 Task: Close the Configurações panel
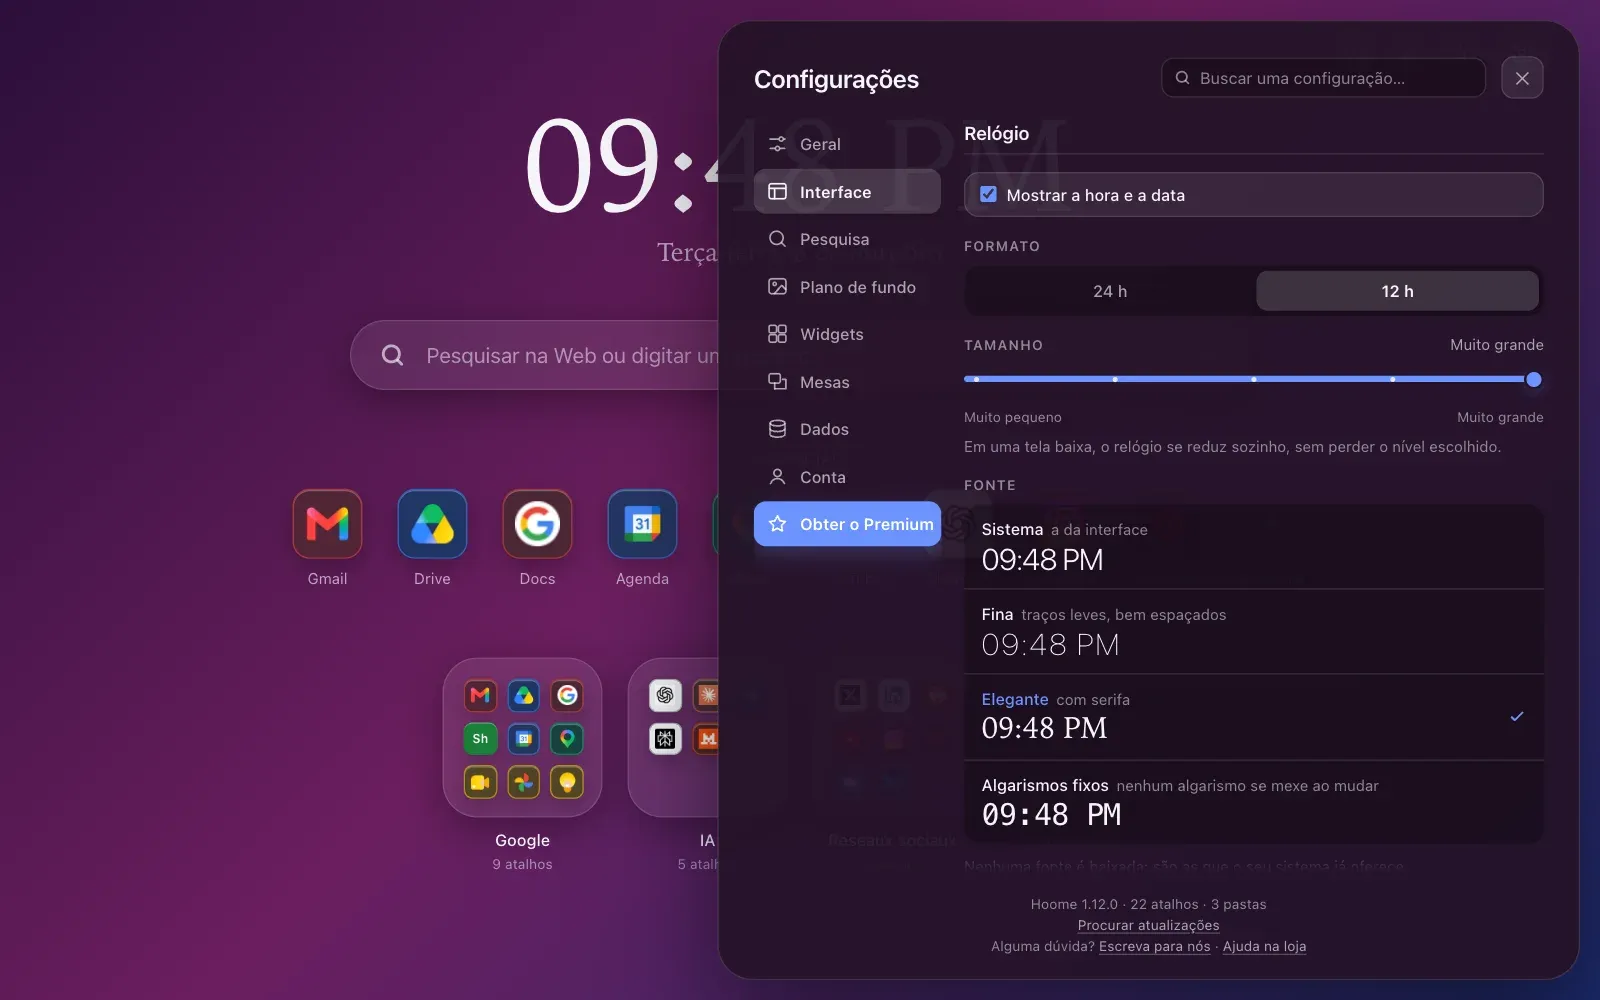[x=1522, y=78]
